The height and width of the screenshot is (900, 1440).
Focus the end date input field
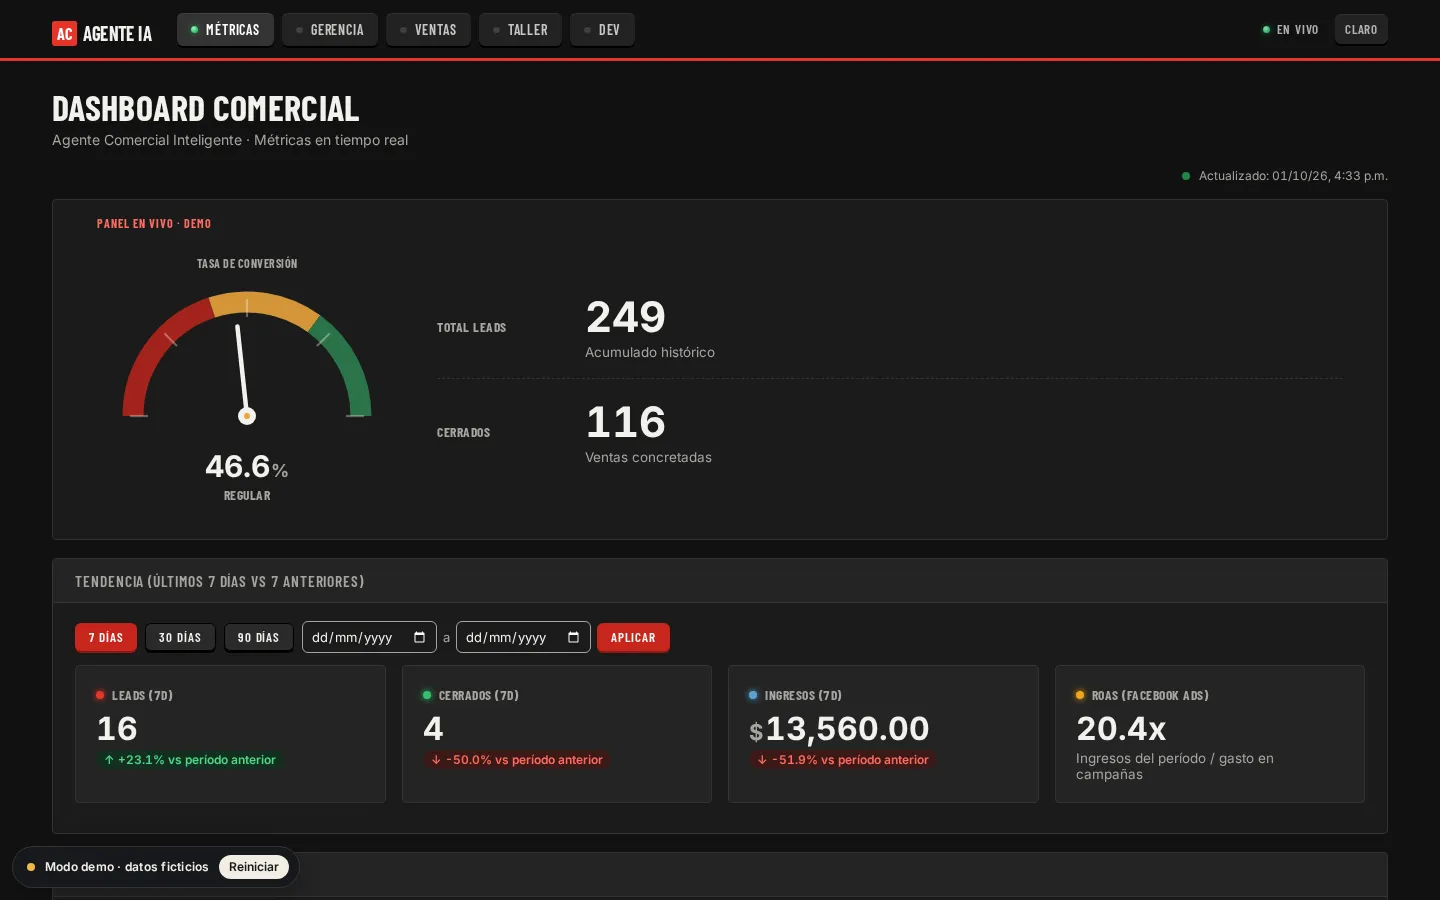[x=523, y=637]
